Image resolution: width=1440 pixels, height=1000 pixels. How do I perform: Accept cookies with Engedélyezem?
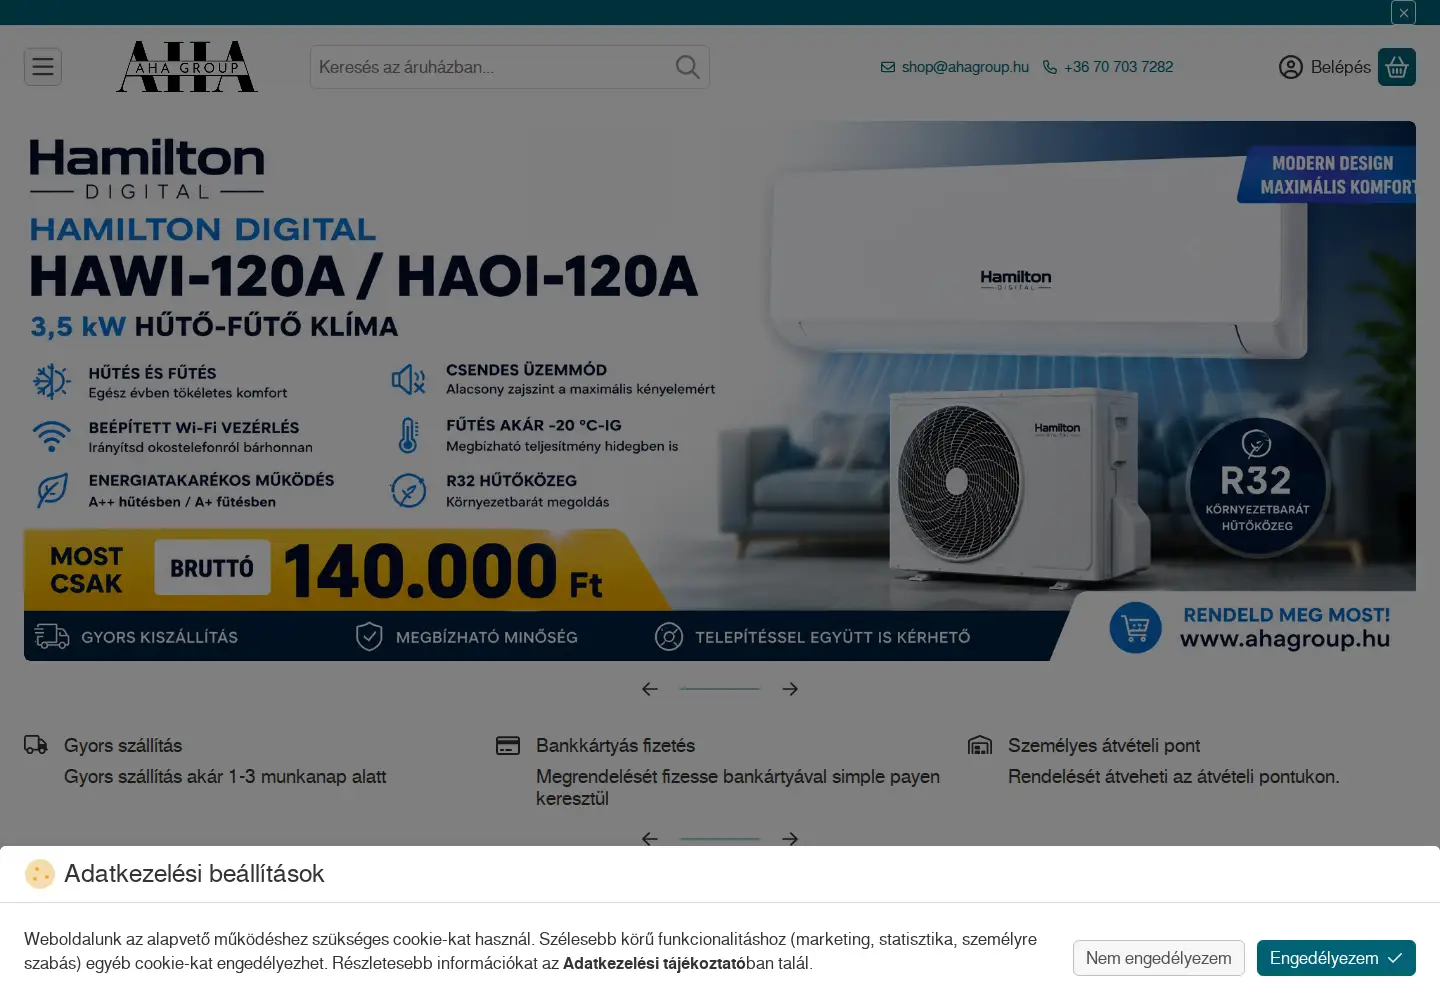click(x=1336, y=958)
